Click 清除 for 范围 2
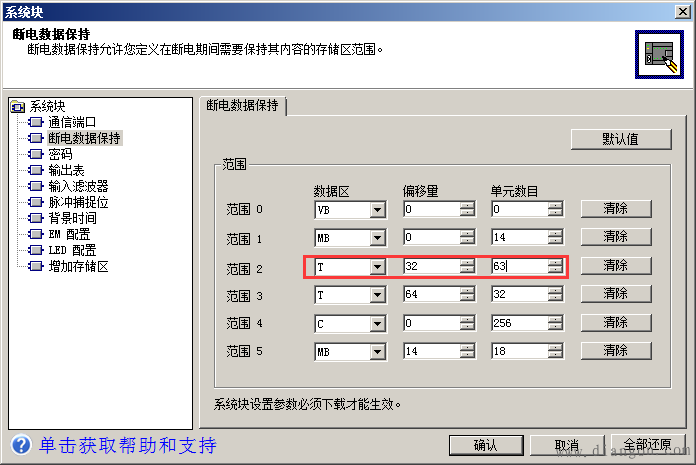 [616, 265]
